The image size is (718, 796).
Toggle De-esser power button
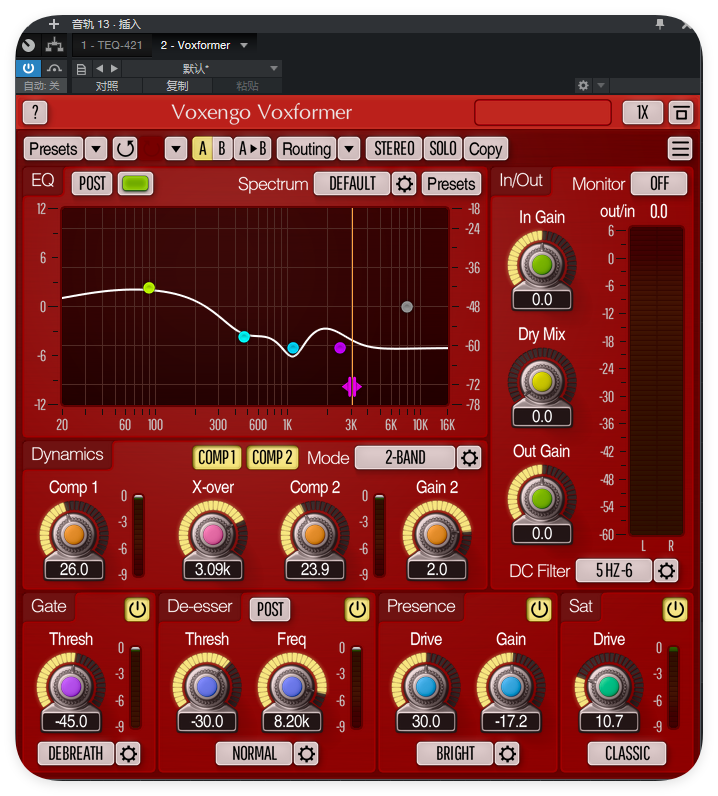(357, 609)
